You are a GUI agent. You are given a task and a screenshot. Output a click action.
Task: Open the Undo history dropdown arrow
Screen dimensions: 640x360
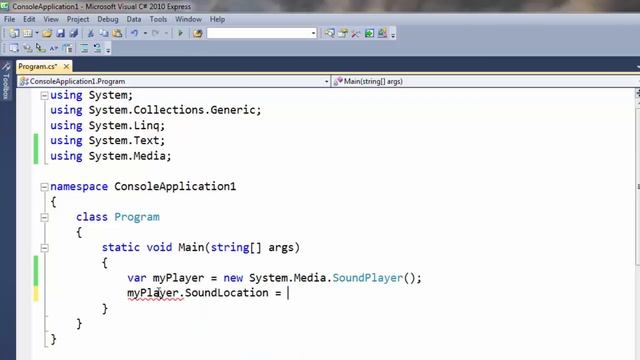145,33
